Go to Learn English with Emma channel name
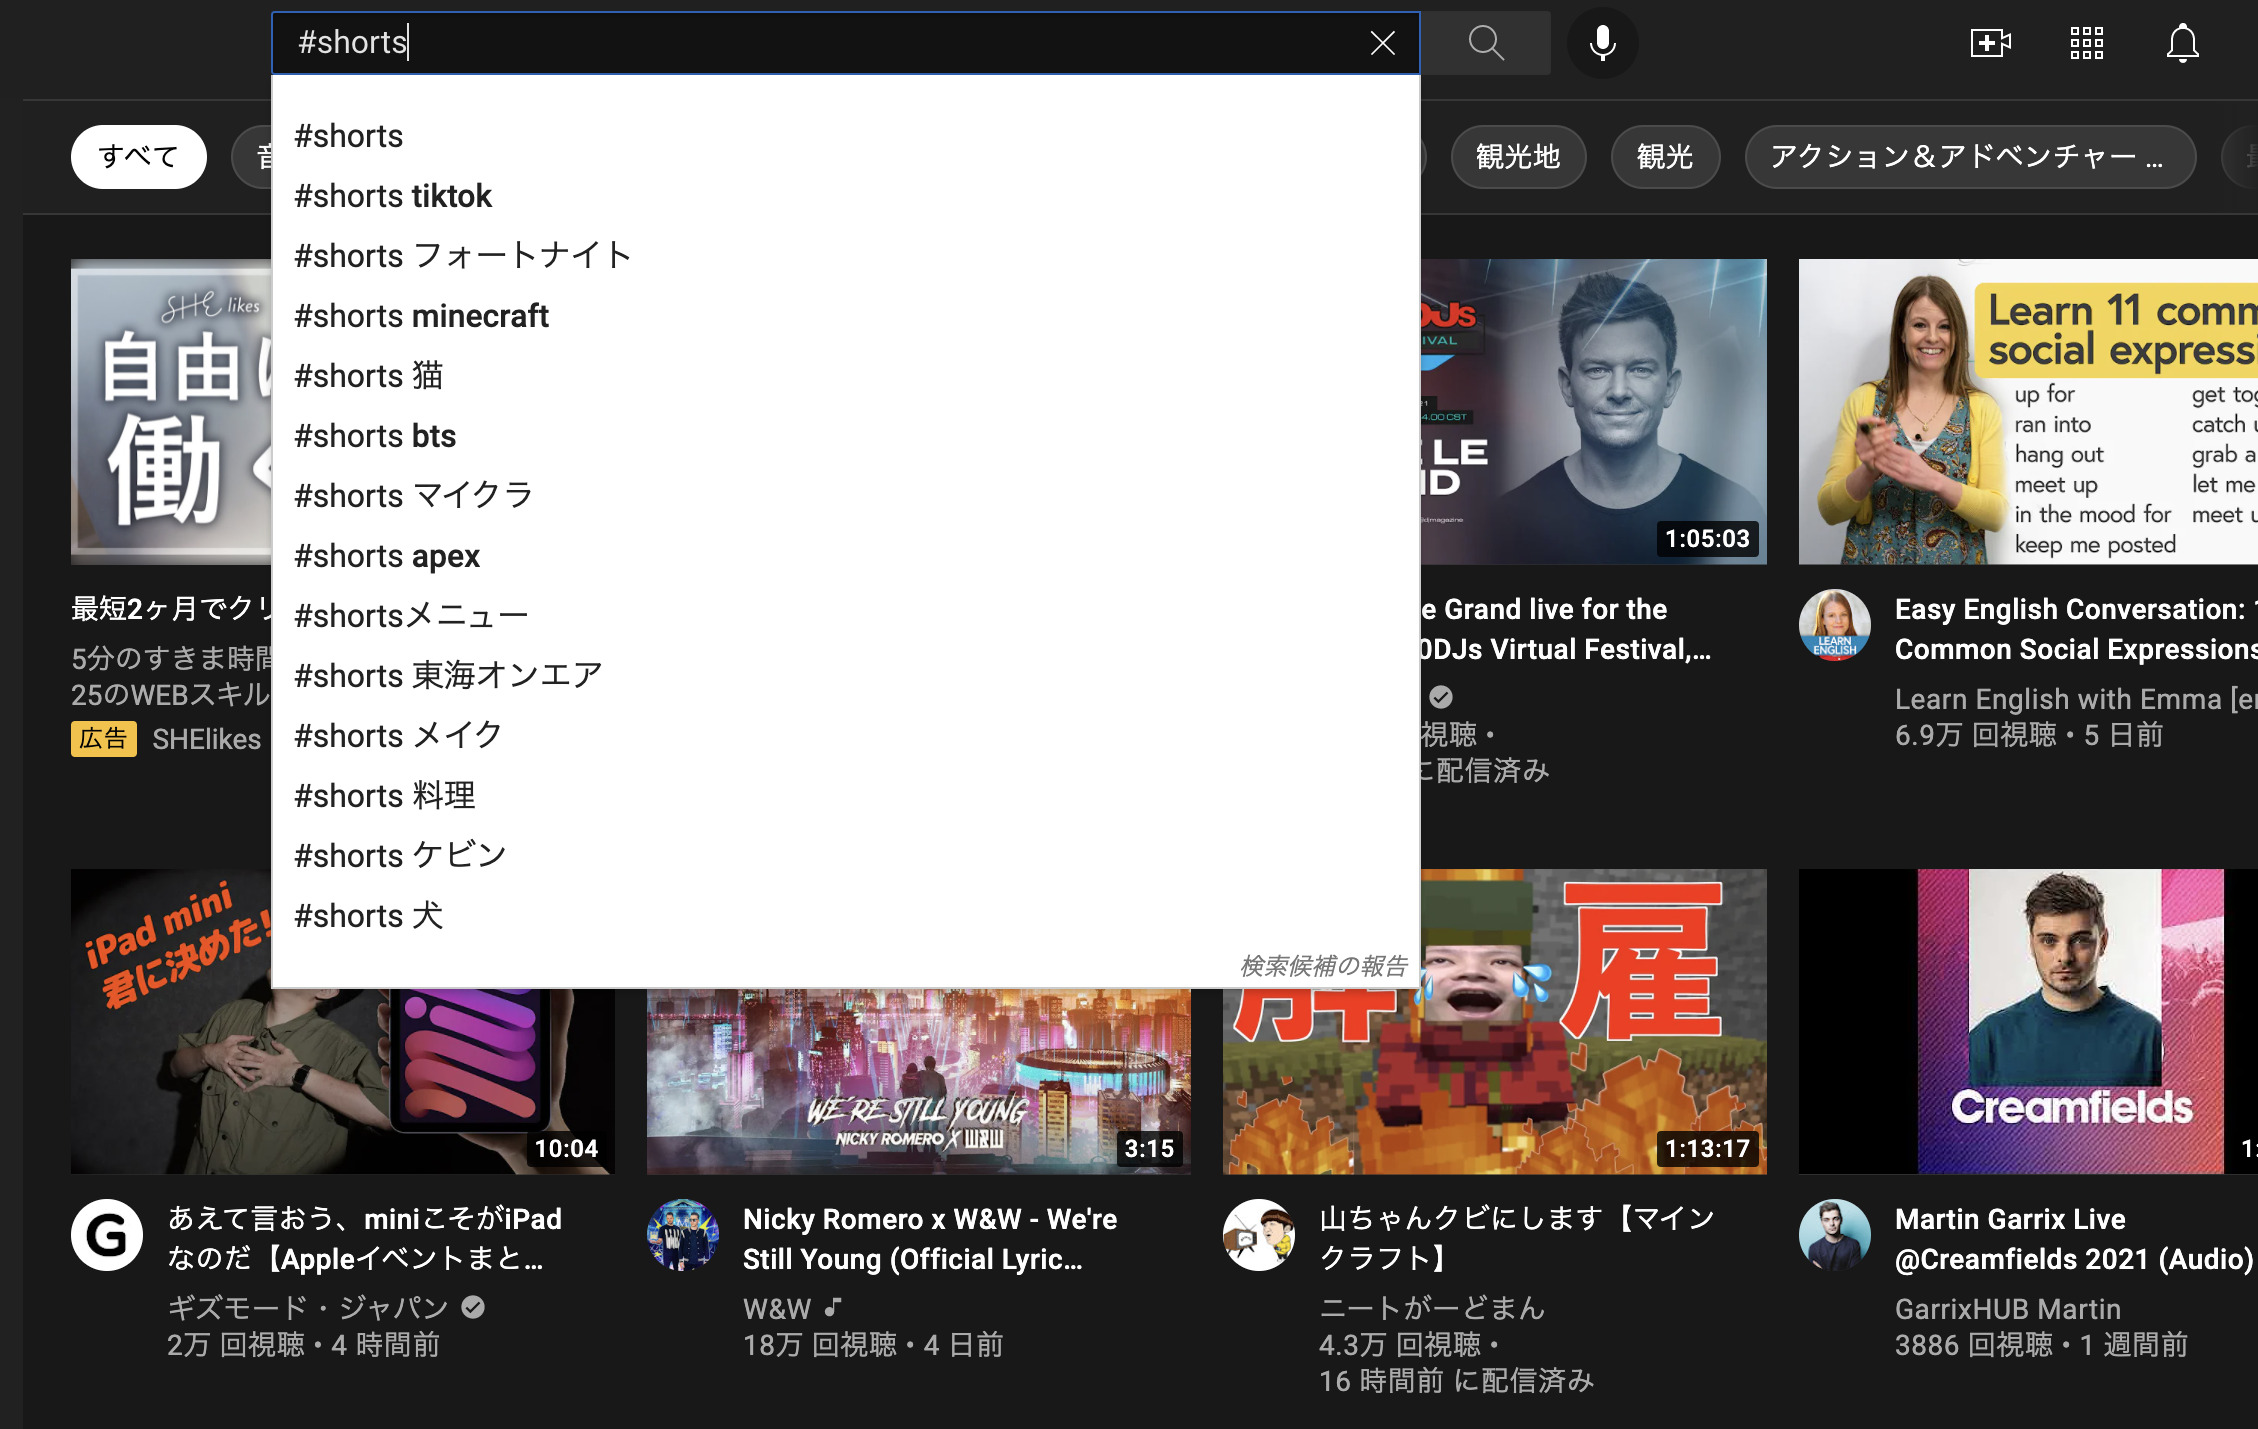The width and height of the screenshot is (2258, 1429). coord(2076,698)
